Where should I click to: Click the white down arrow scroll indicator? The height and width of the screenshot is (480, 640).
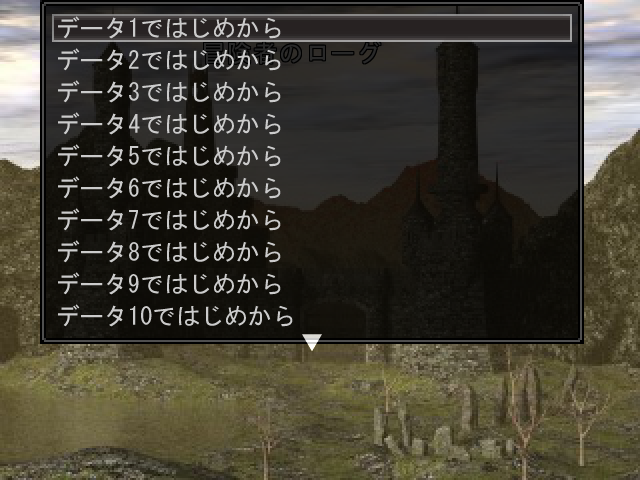[x=312, y=342]
